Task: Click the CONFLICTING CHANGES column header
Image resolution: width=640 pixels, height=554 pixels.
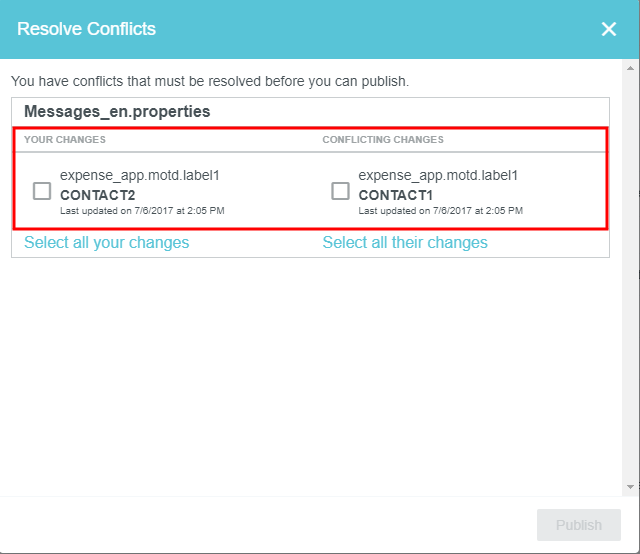Action: pyautogui.click(x=383, y=140)
